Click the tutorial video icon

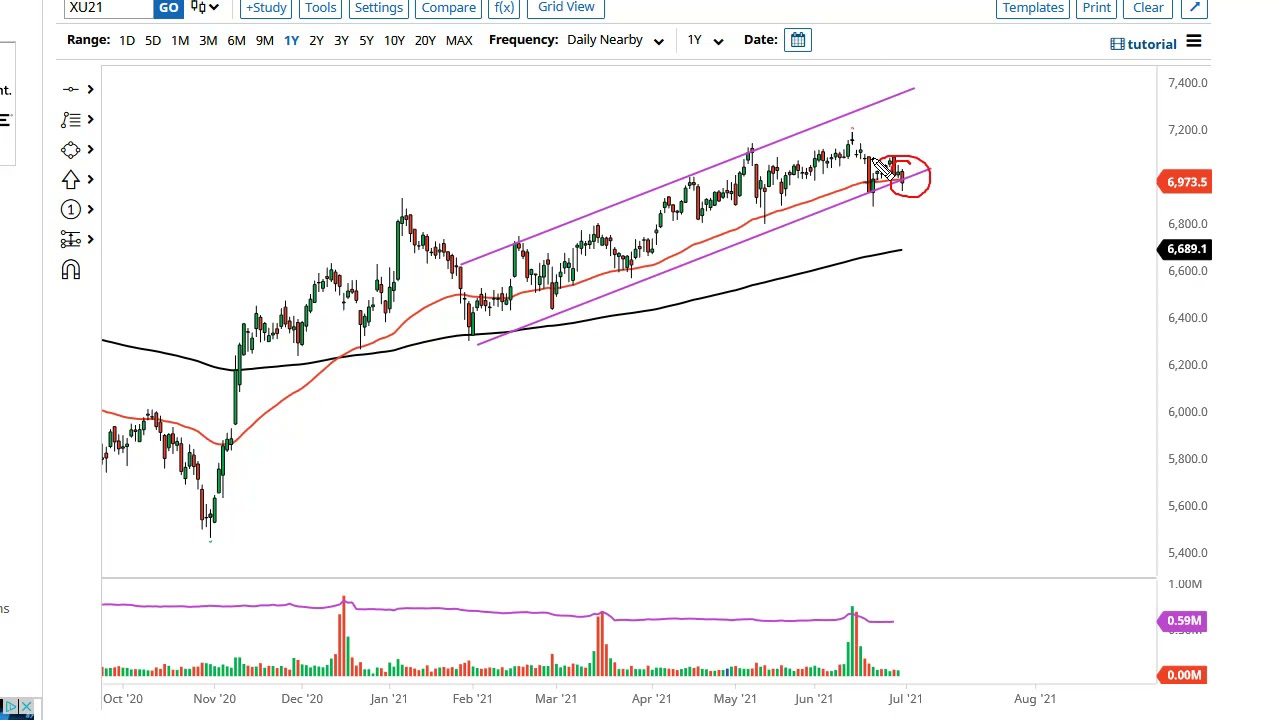[1117, 44]
